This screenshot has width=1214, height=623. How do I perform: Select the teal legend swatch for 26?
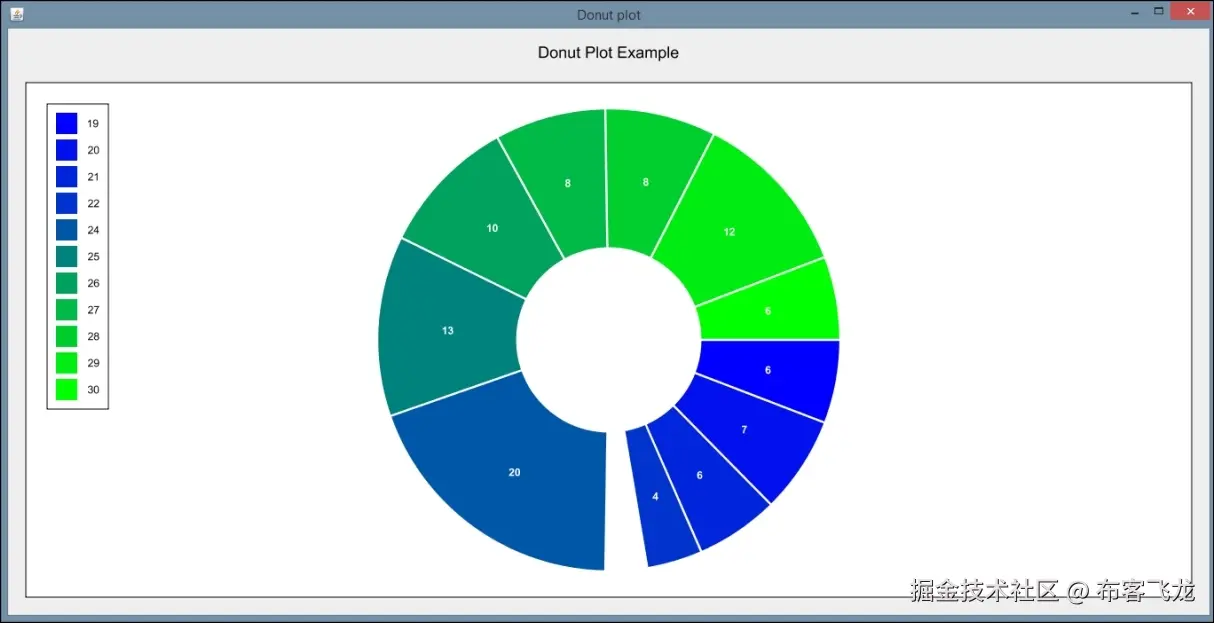point(65,283)
